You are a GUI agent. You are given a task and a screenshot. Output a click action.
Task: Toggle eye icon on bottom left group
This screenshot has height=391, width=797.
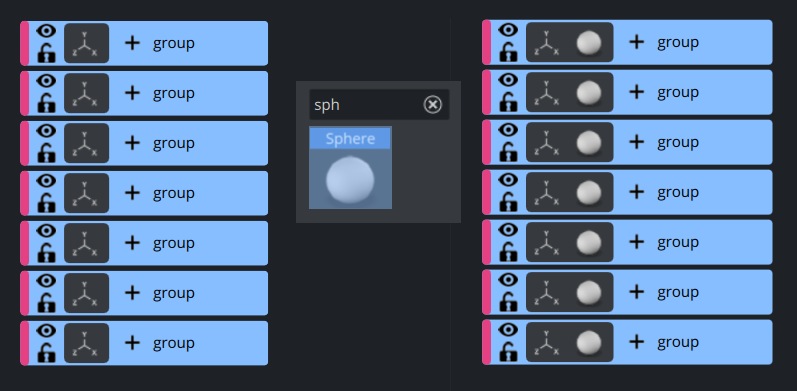(x=46, y=332)
